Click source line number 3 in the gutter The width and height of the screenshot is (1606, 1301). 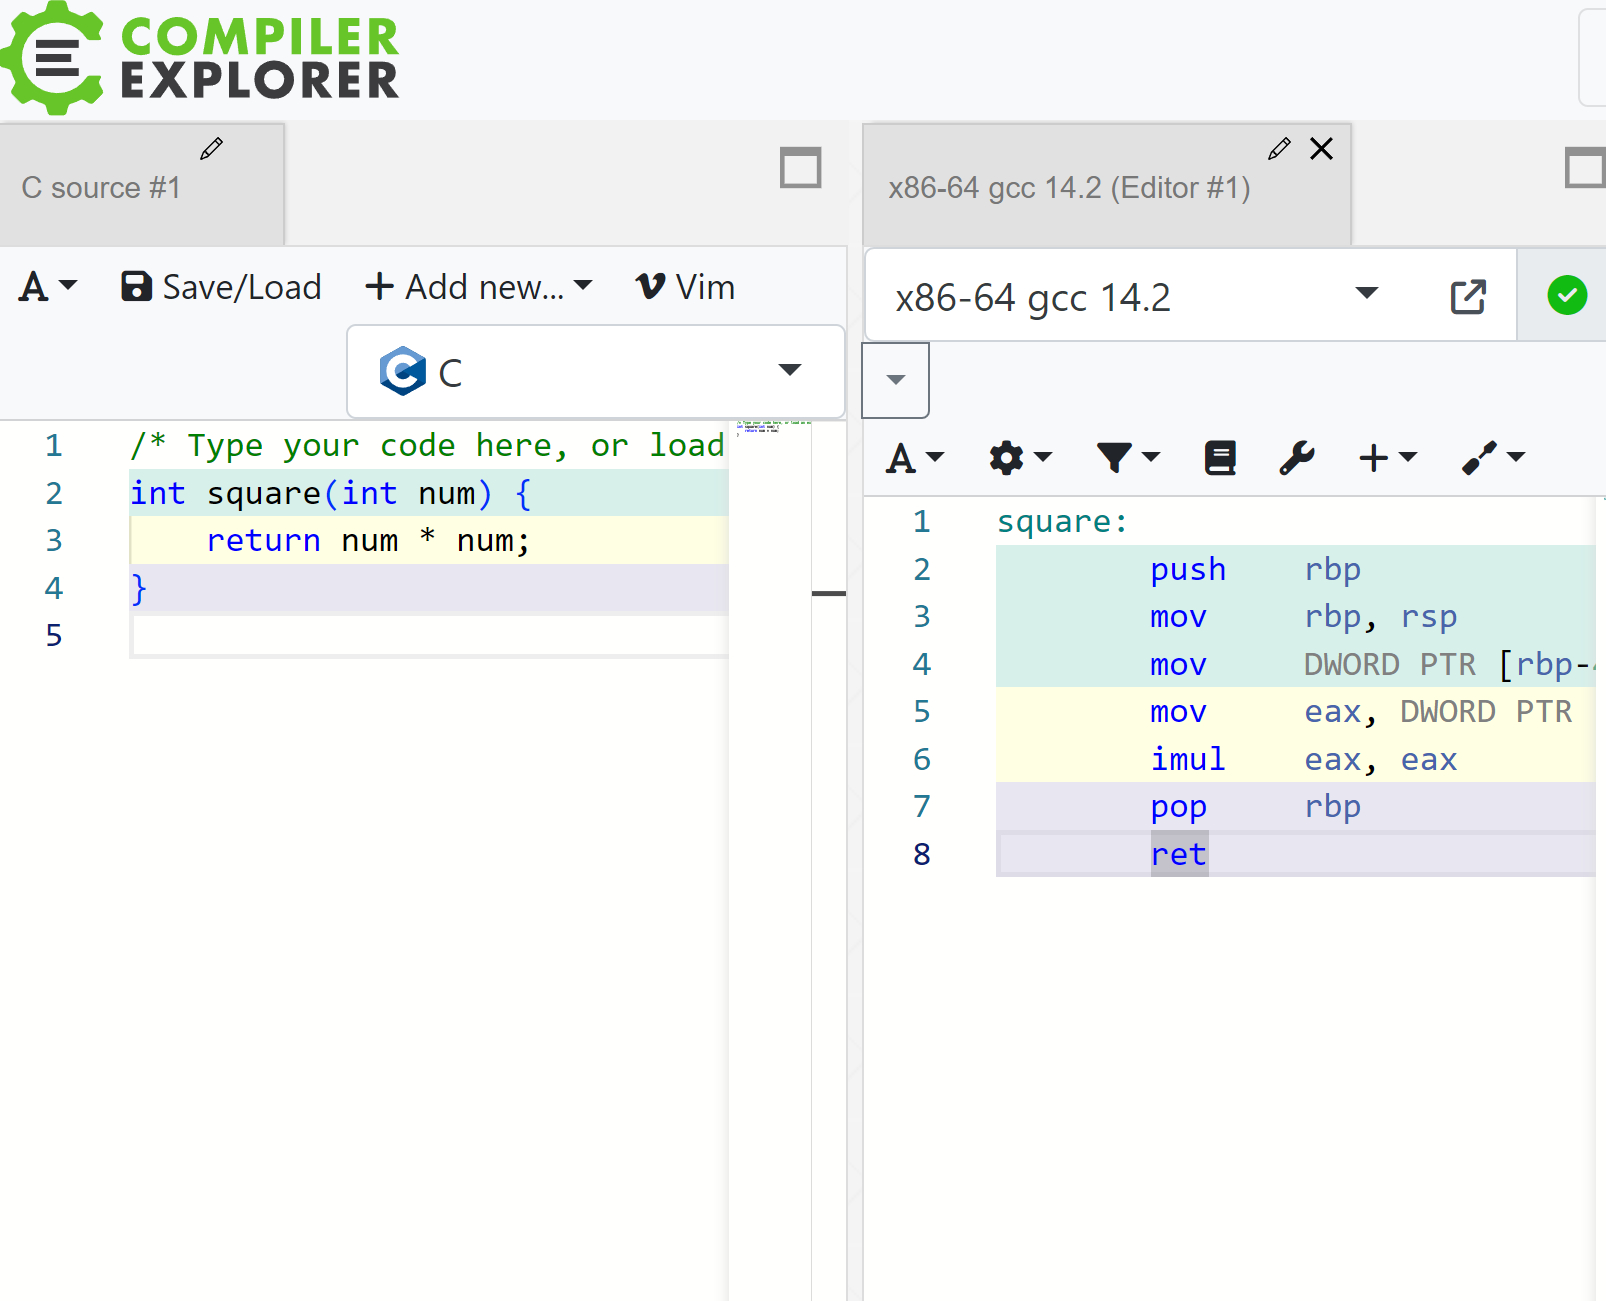pyautogui.click(x=54, y=541)
